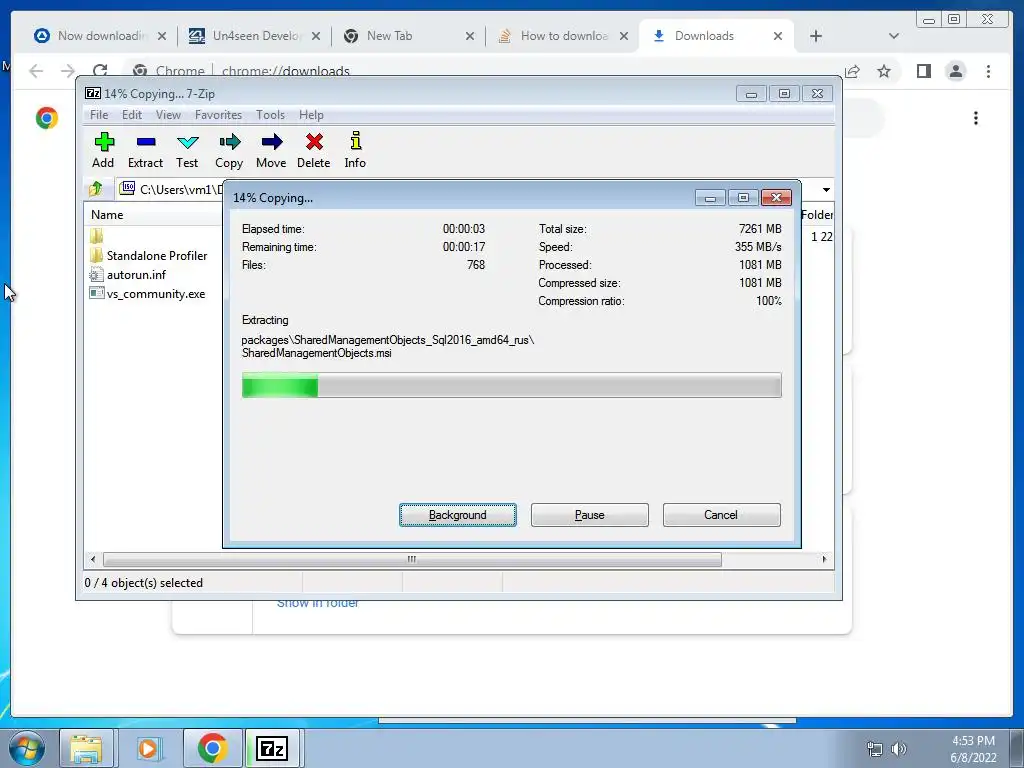The width and height of the screenshot is (1024, 768).
Task: Click the Extract toolbar icon
Action: (x=145, y=150)
